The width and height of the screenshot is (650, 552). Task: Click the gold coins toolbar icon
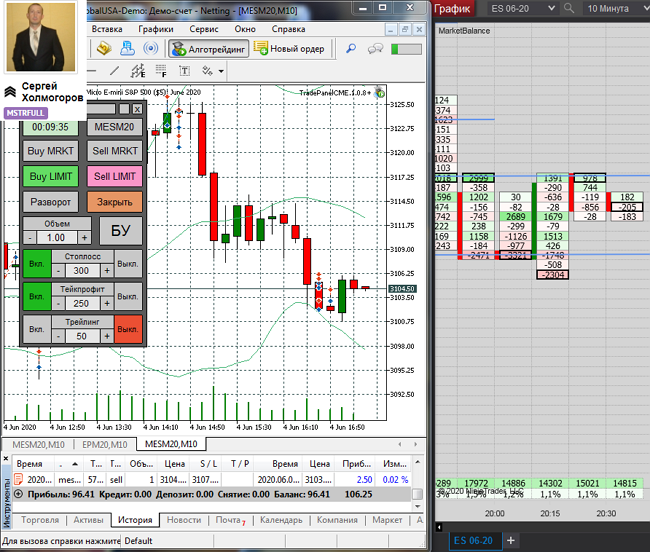pos(104,48)
